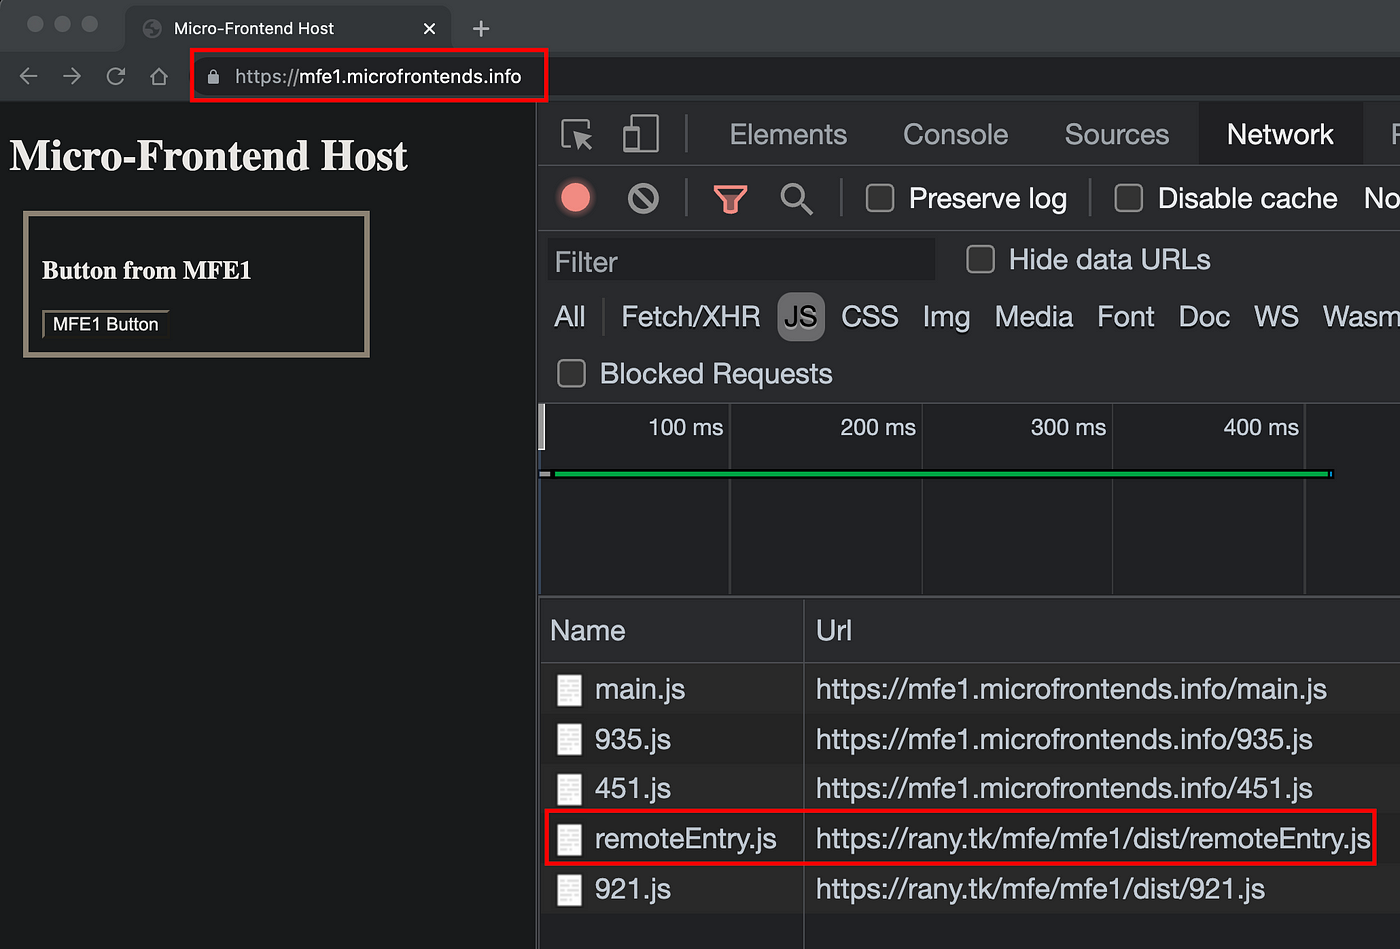Activate the inspect element picker
The width and height of the screenshot is (1400, 949).
pyautogui.click(x=577, y=134)
